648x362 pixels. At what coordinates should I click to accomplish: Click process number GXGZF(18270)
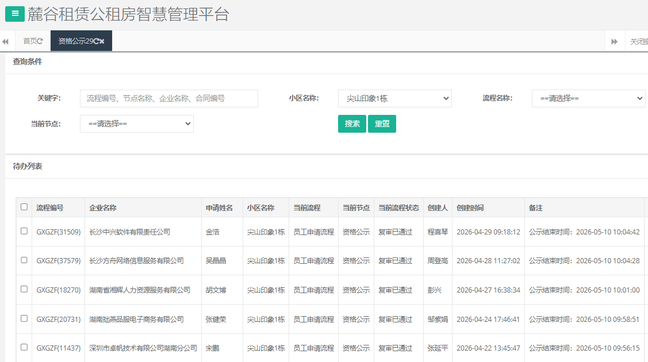pos(58,290)
